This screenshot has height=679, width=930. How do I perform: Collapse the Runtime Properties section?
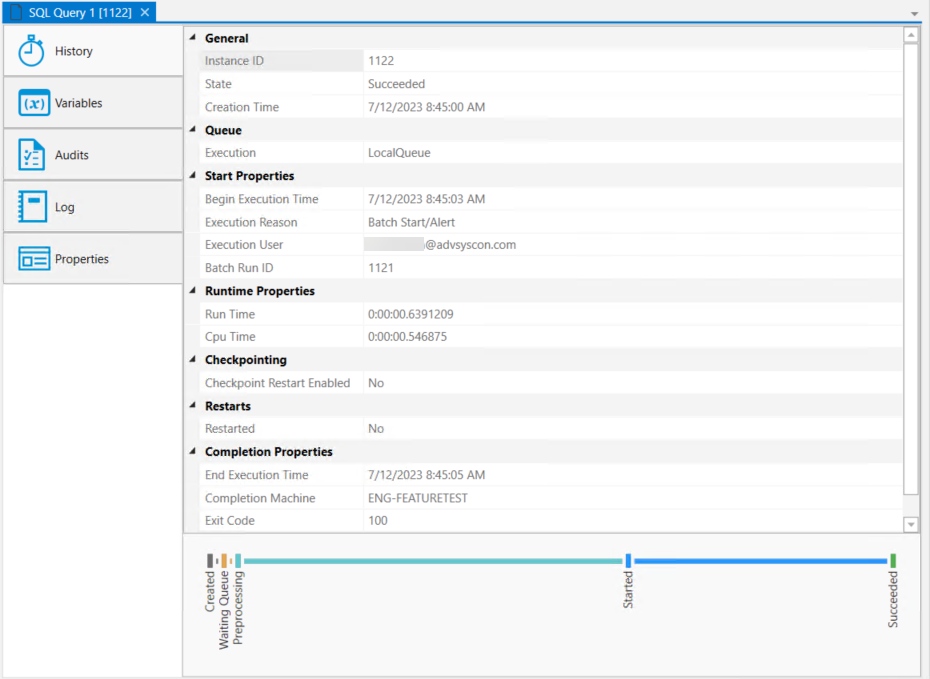click(193, 291)
